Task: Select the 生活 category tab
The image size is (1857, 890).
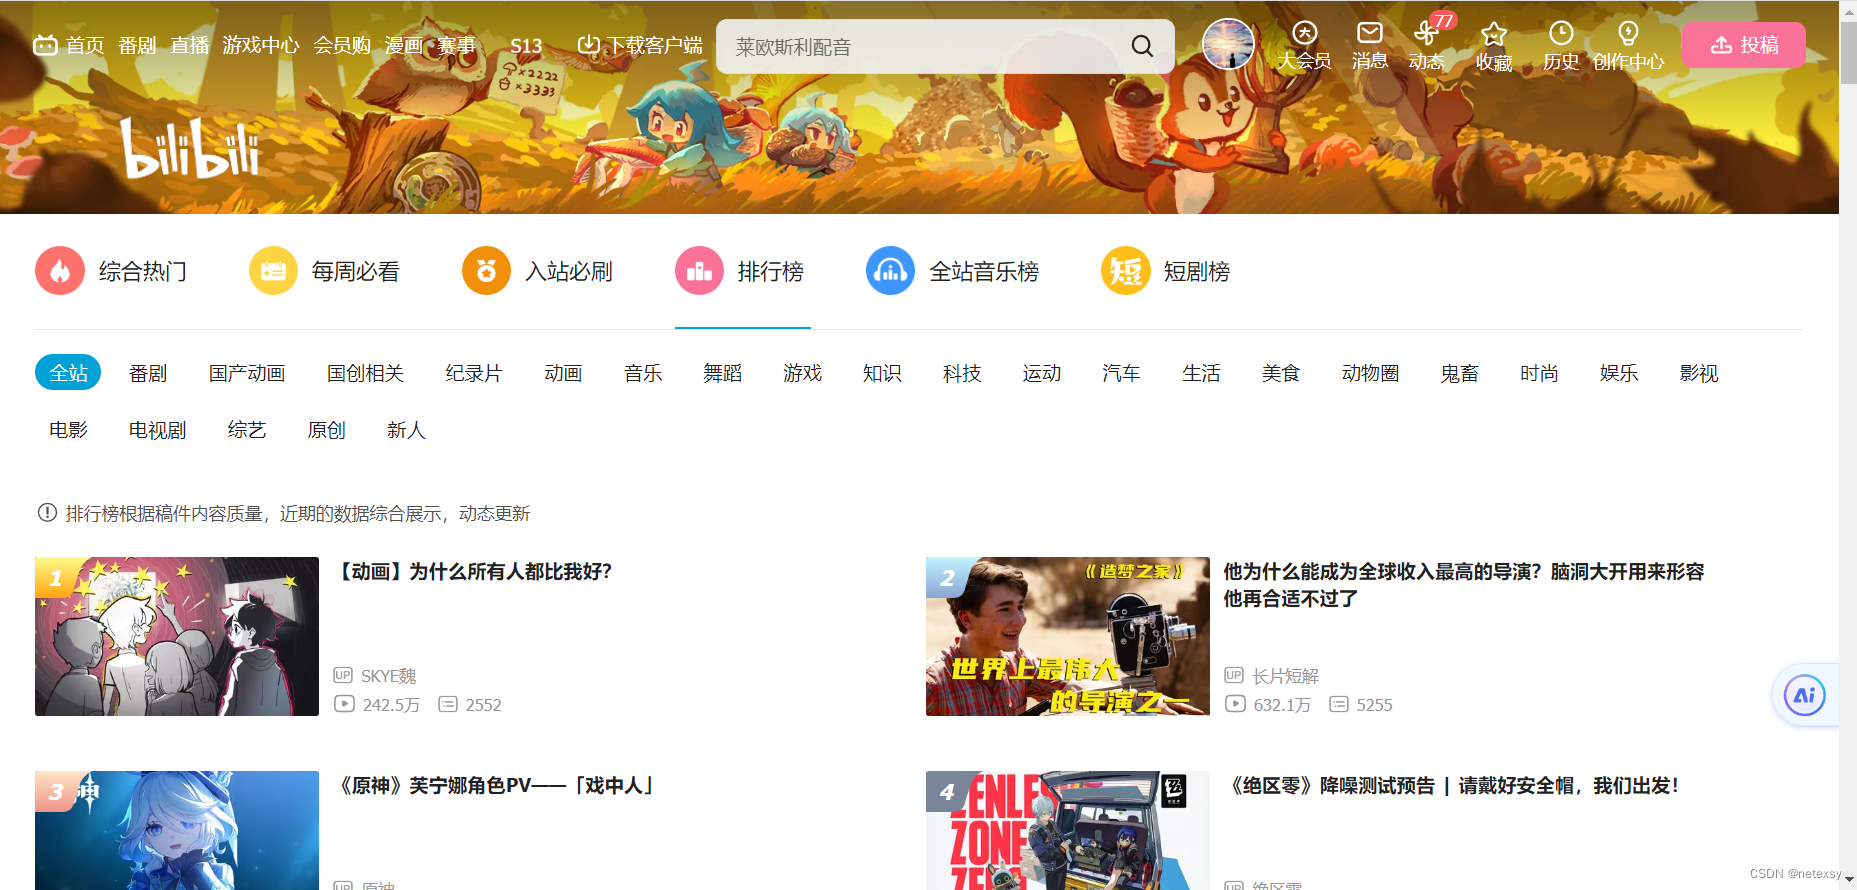Action: 1201,373
